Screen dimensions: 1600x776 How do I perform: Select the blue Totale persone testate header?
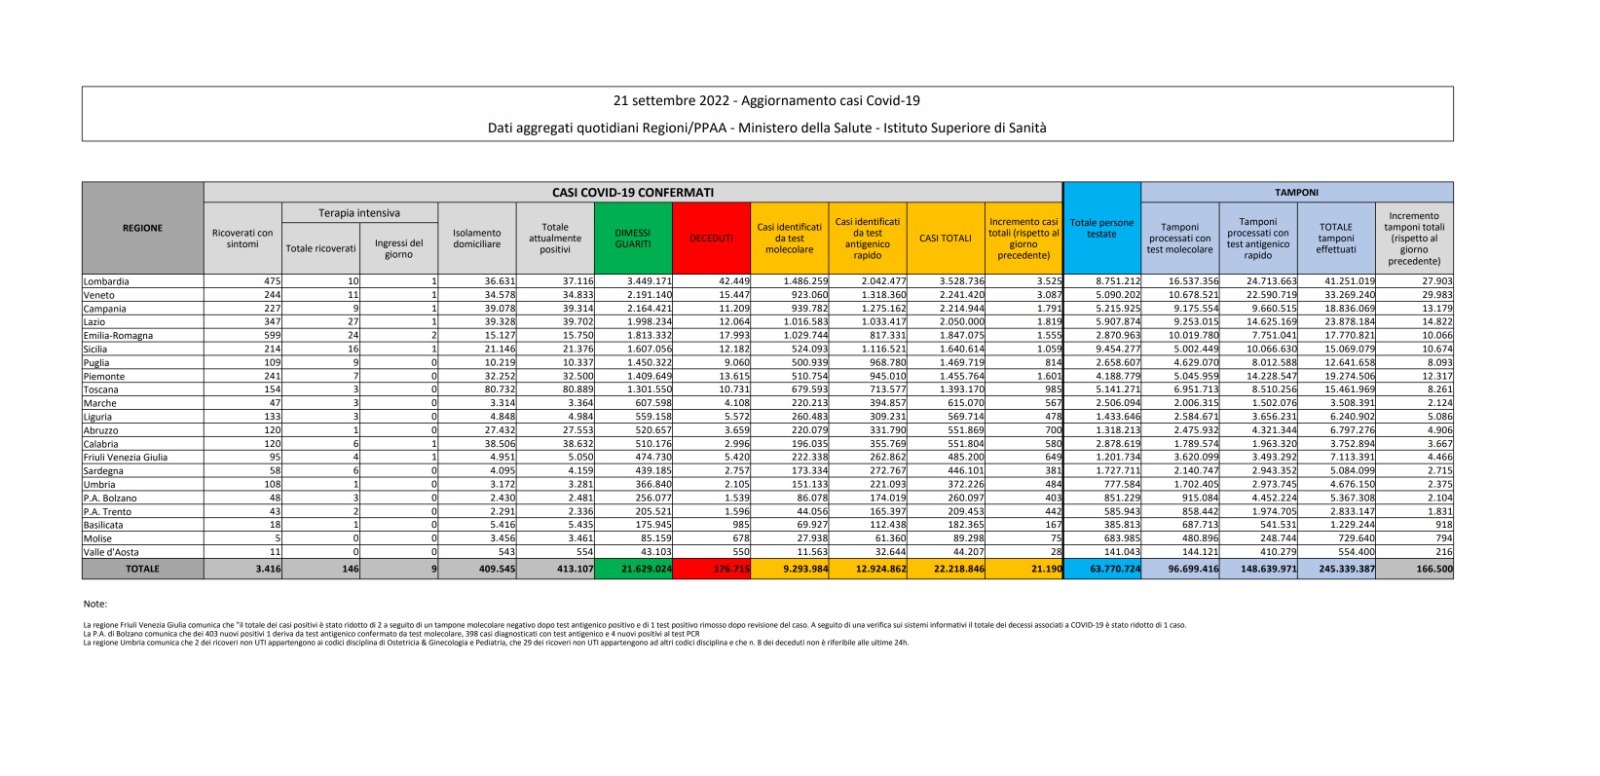(1101, 228)
